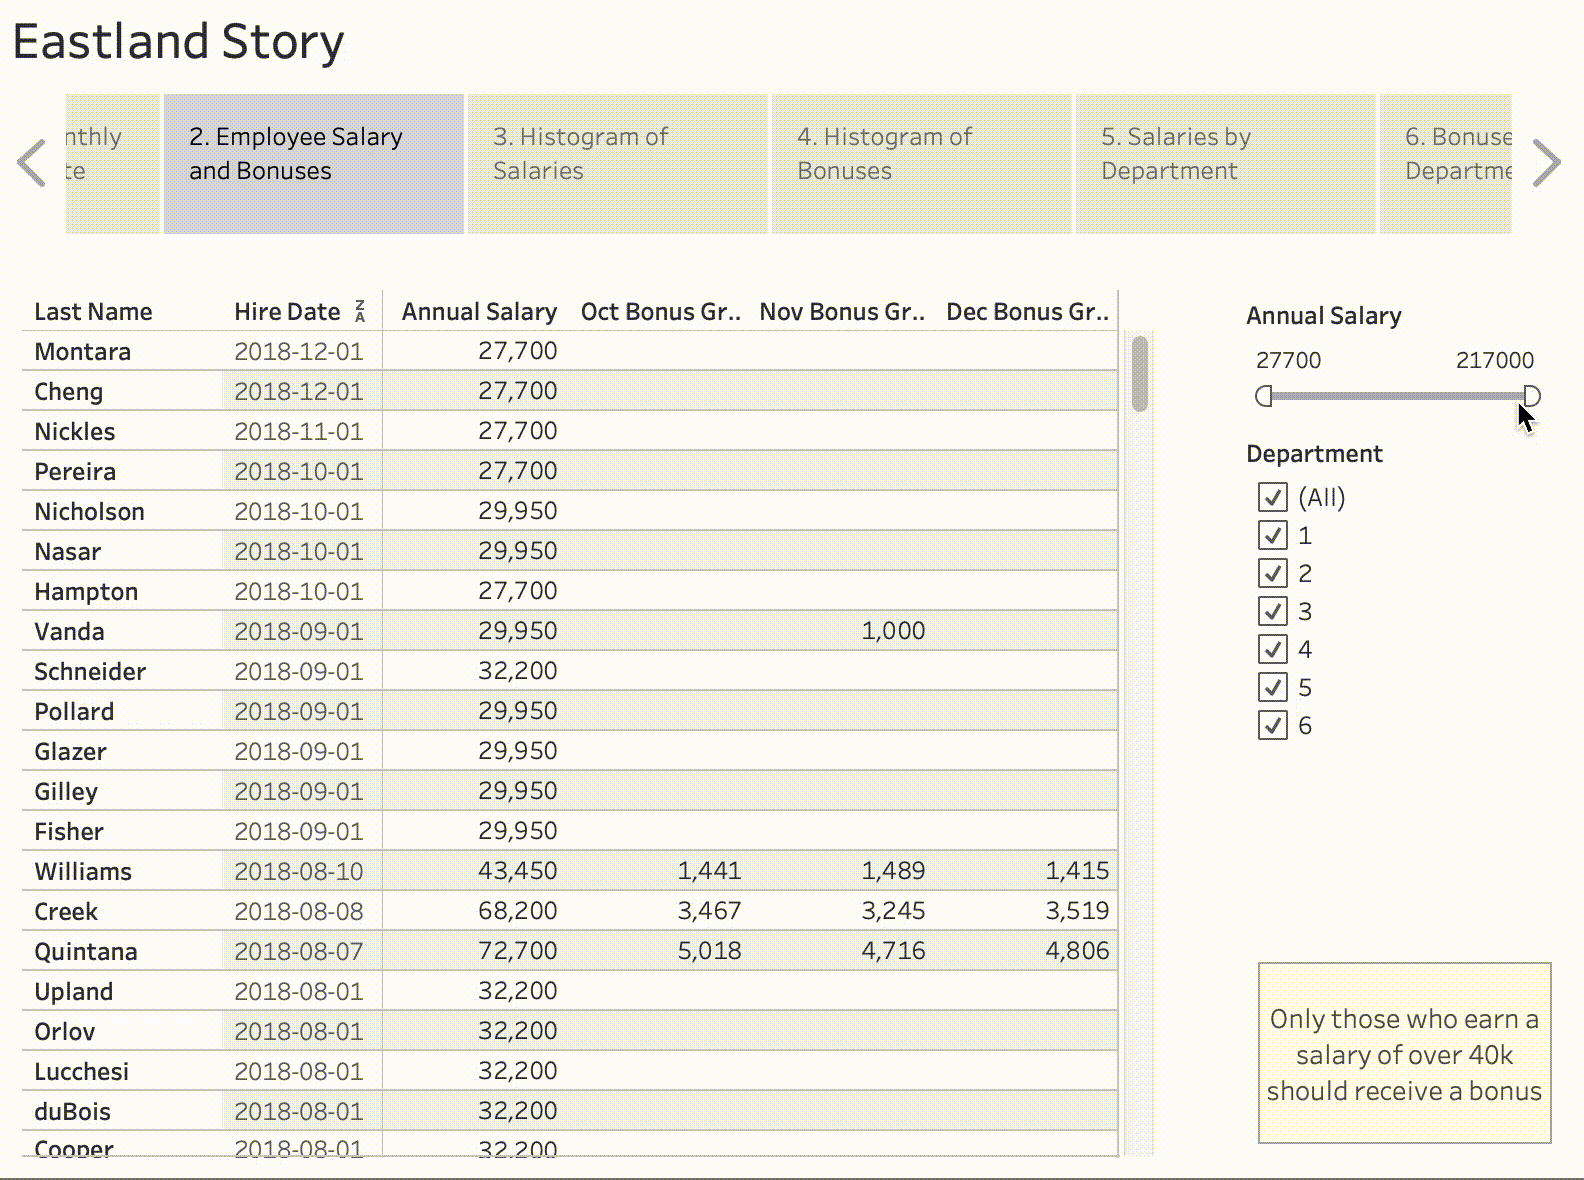This screenshot has height=1180, width=1584.
Task: Open the partially visible first story point
Action: click(x=113, y=164)
